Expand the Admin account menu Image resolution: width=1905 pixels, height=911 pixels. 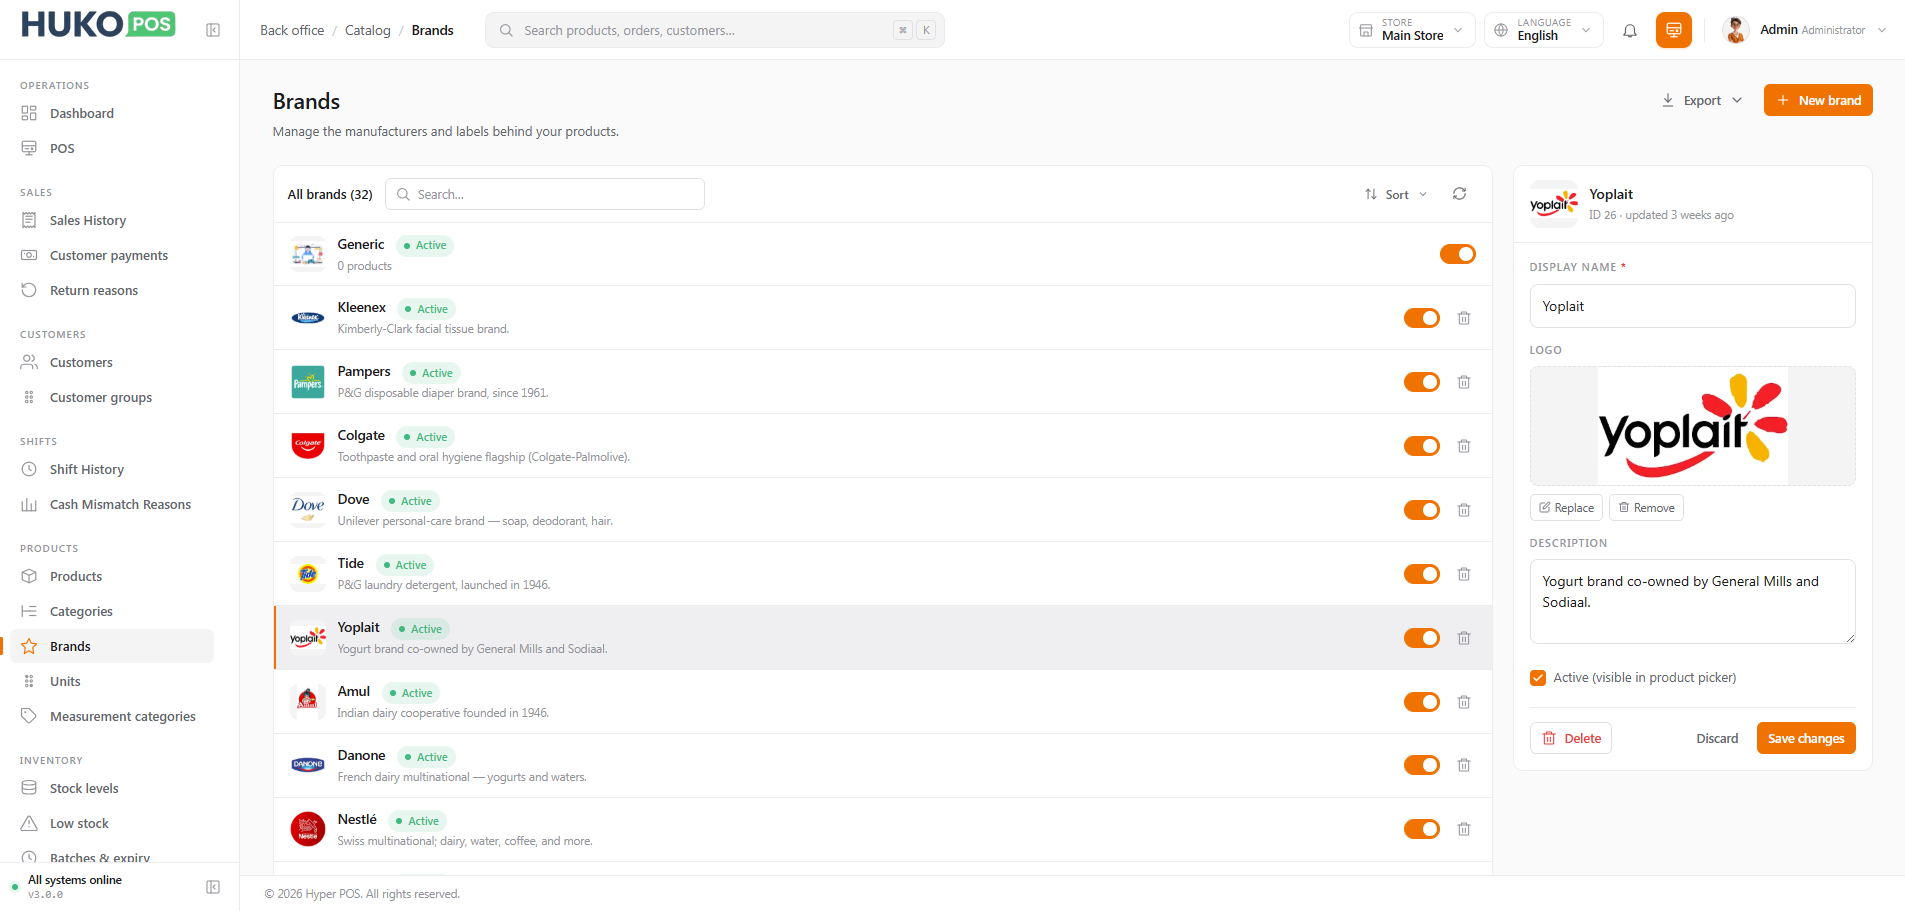pos(1805,30)
